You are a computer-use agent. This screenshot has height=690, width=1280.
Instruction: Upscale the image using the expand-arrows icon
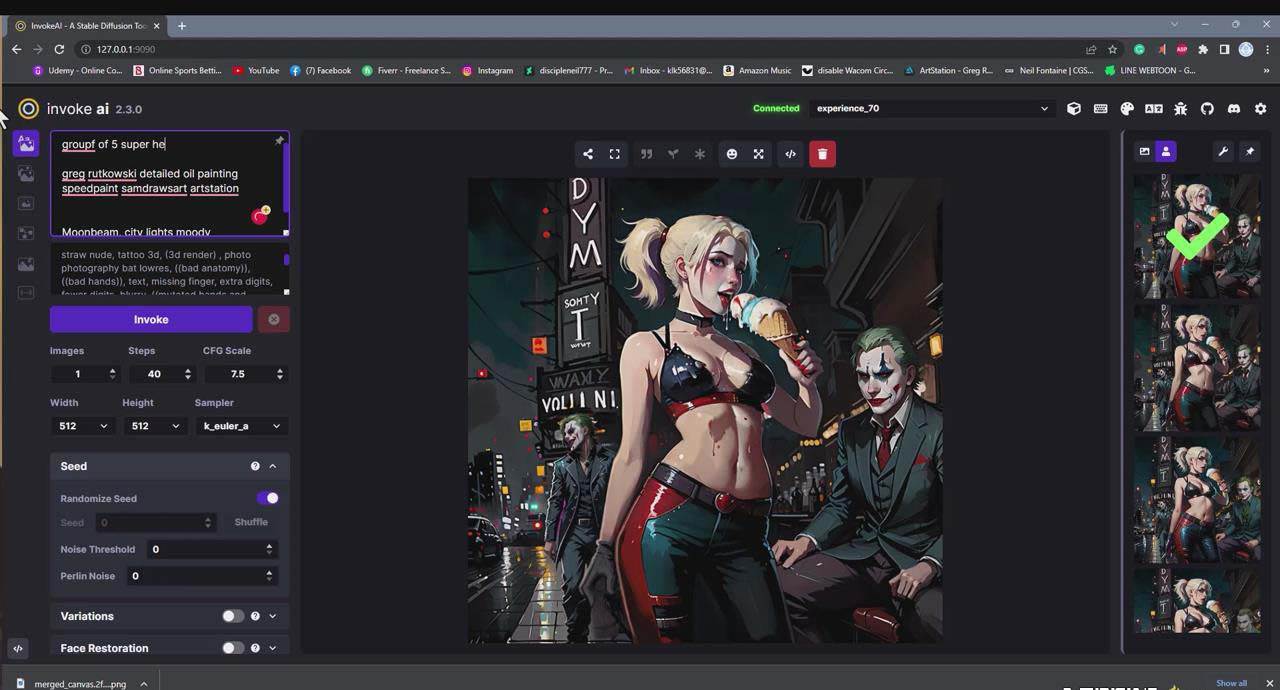click(758, 153)
